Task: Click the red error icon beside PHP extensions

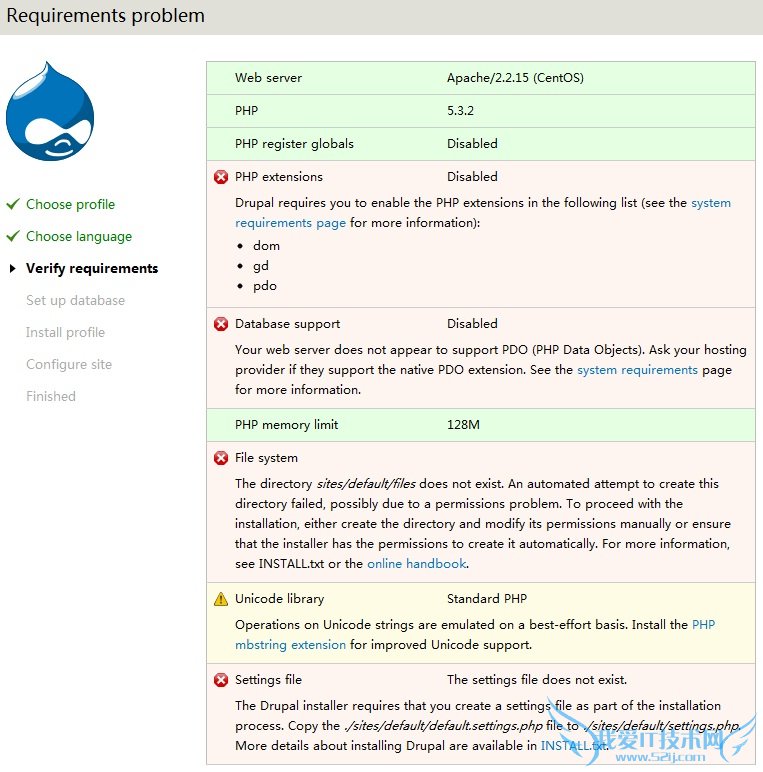Action: point(221,177)
